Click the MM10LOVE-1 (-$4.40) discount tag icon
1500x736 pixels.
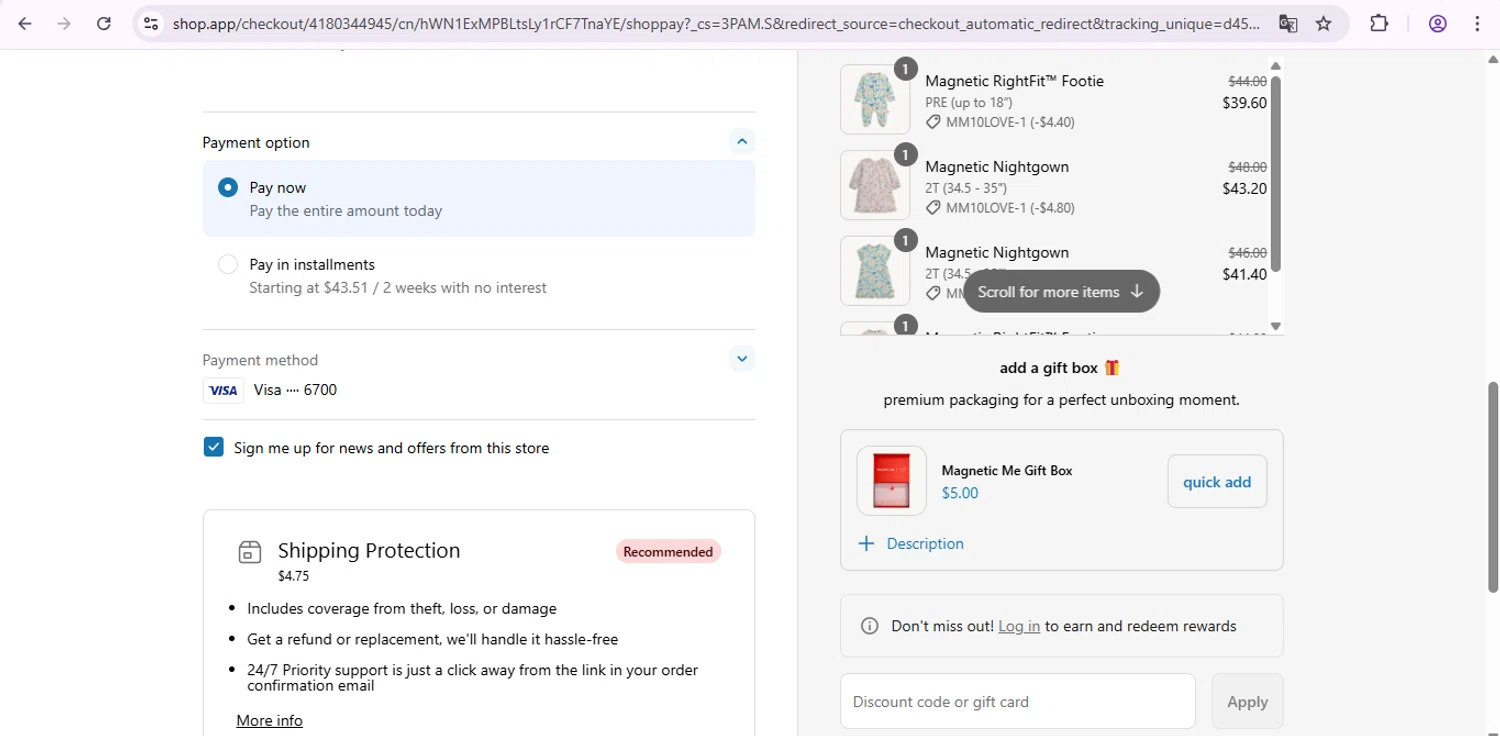tap(933, 122)
